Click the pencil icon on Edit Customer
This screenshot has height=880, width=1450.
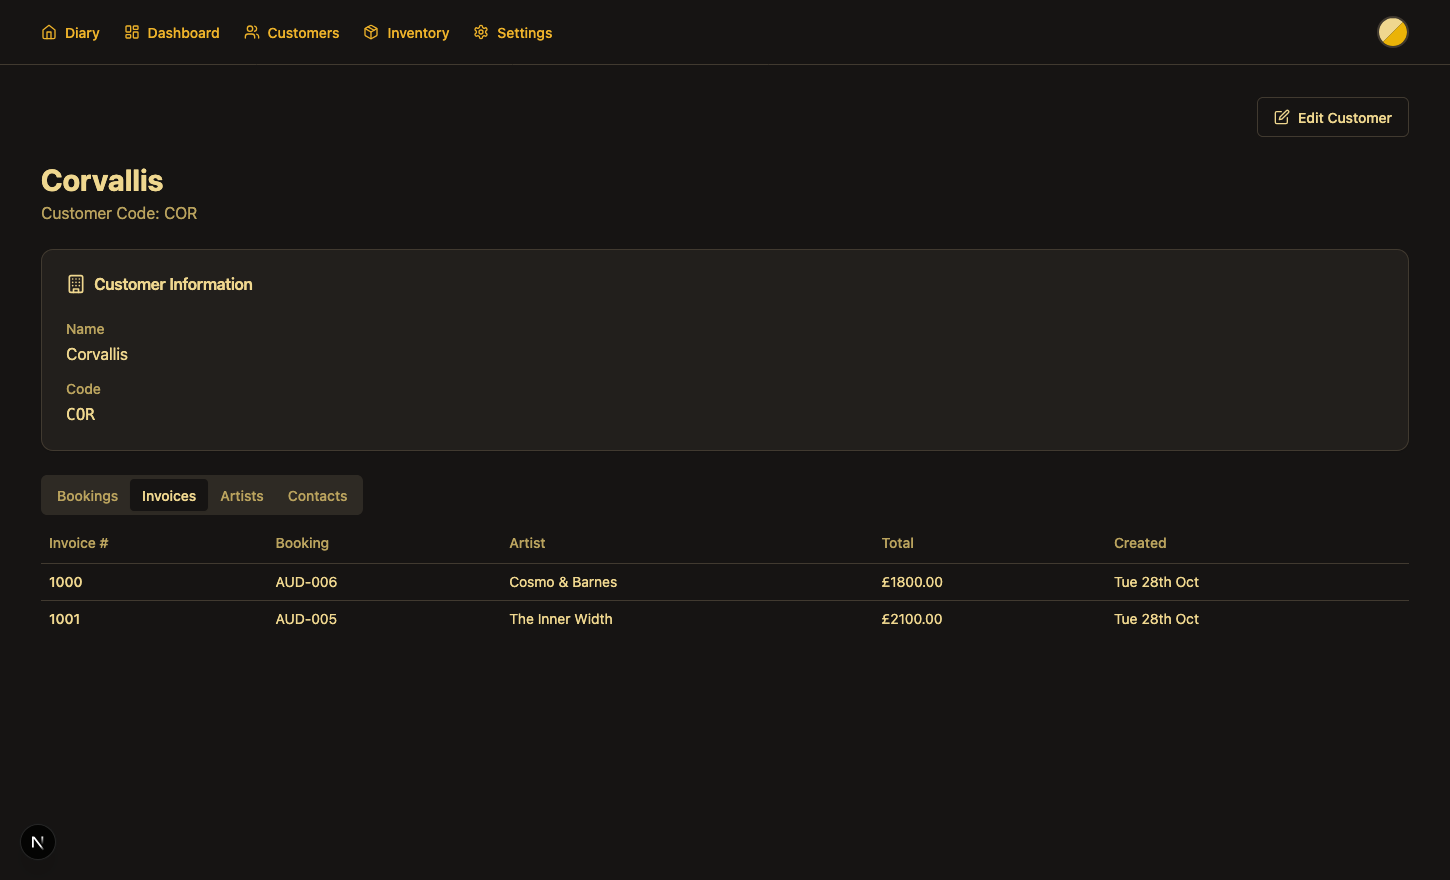pos(1281,118)
